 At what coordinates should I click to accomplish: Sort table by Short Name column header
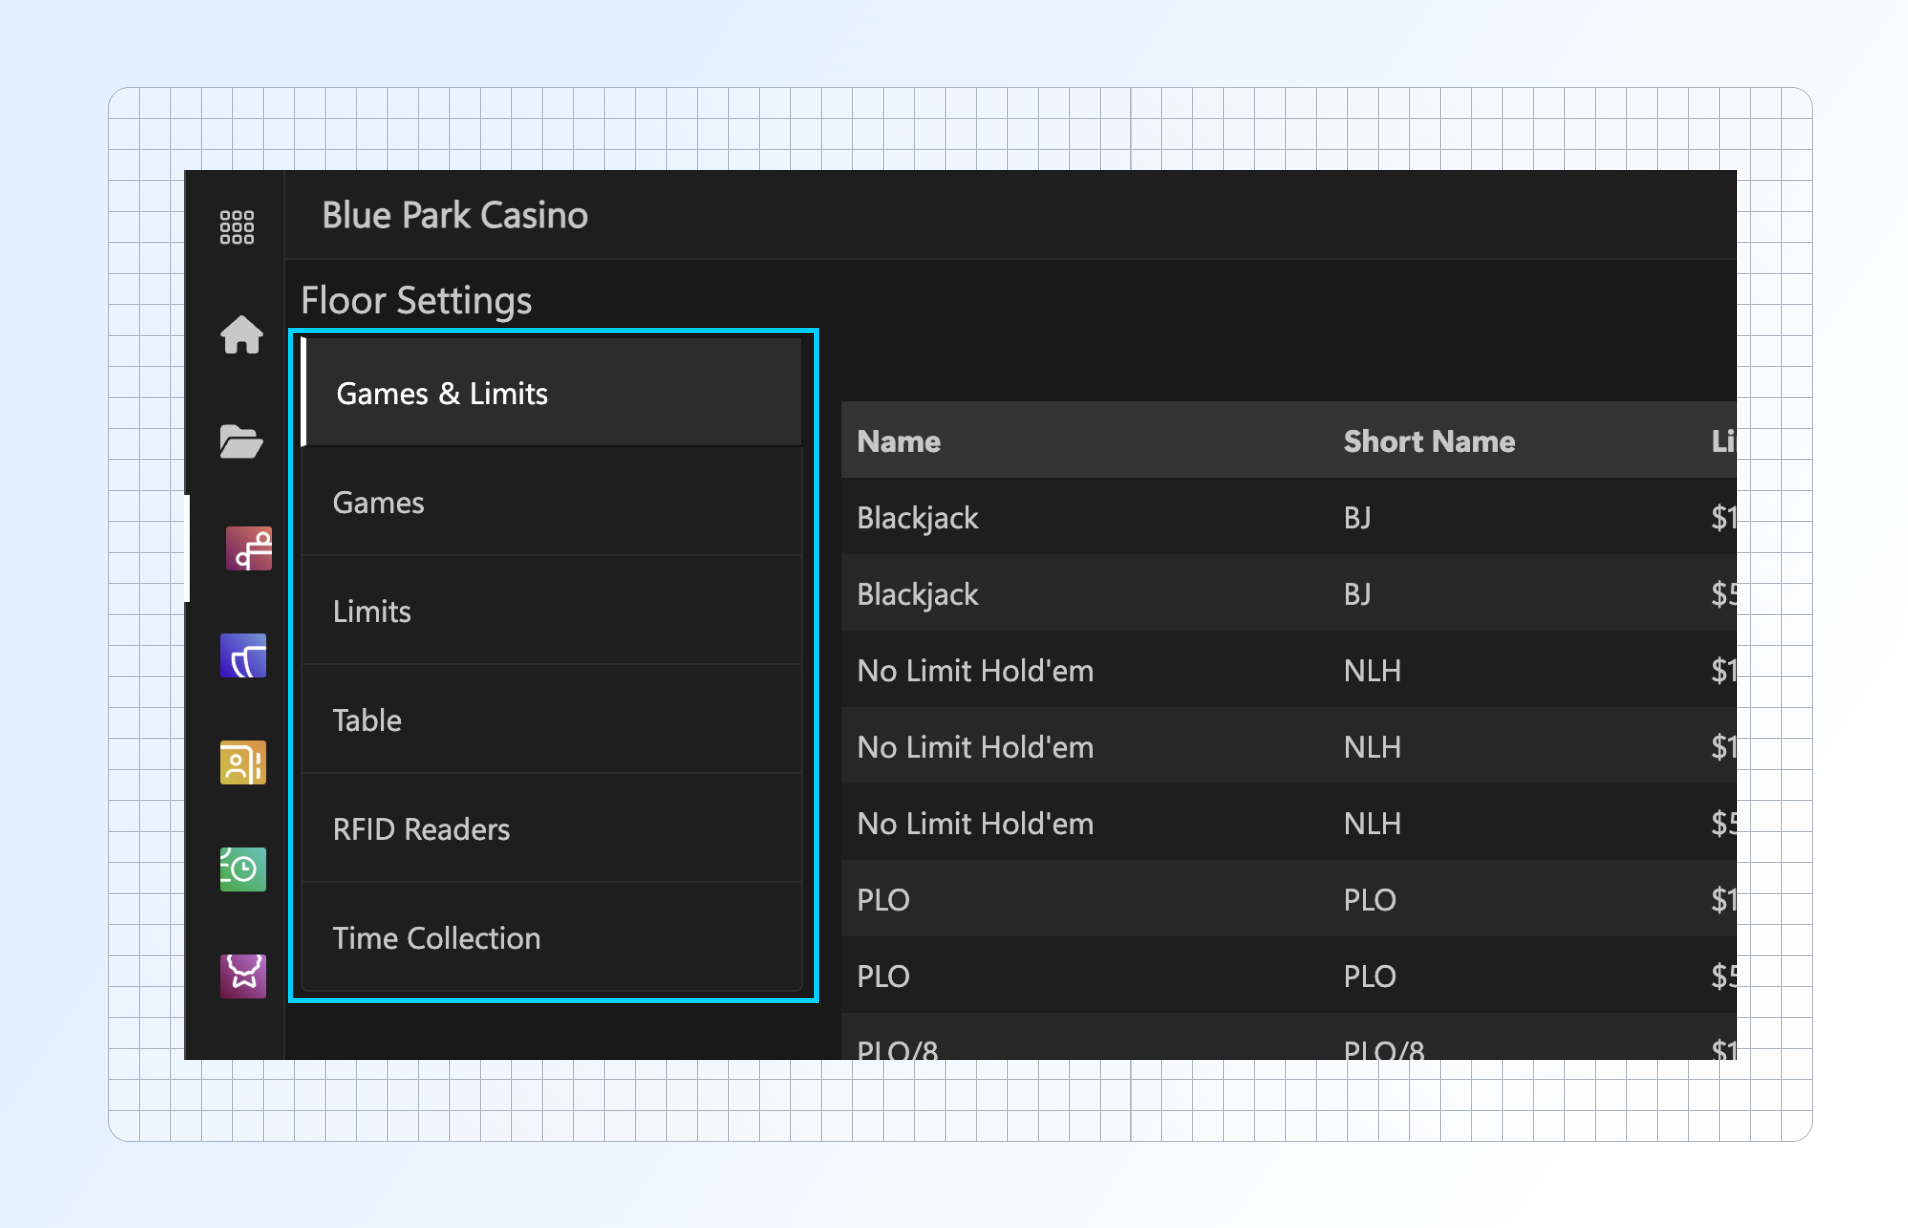[1428, 441]
